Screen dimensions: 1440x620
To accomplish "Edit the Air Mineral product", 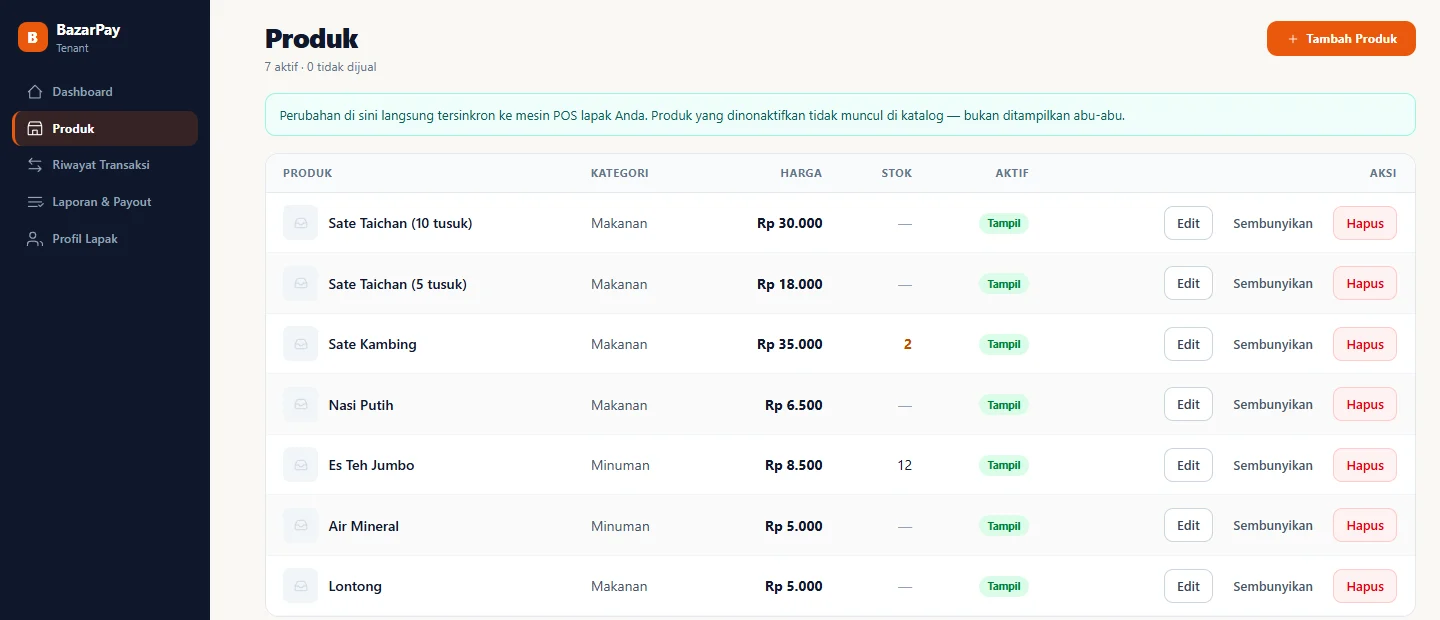I will point(1188,526).
